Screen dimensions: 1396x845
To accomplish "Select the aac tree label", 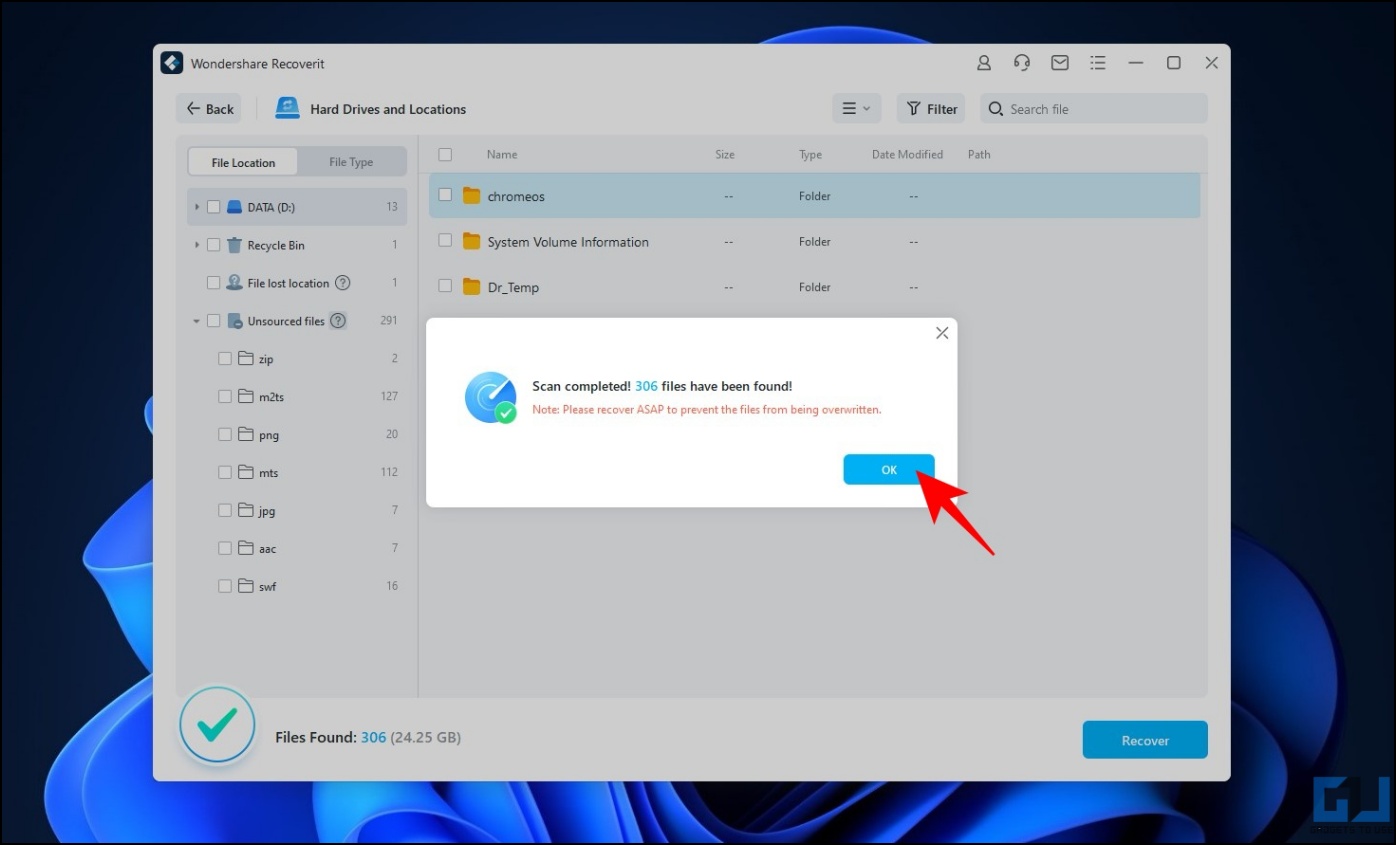I will point(267,549).
